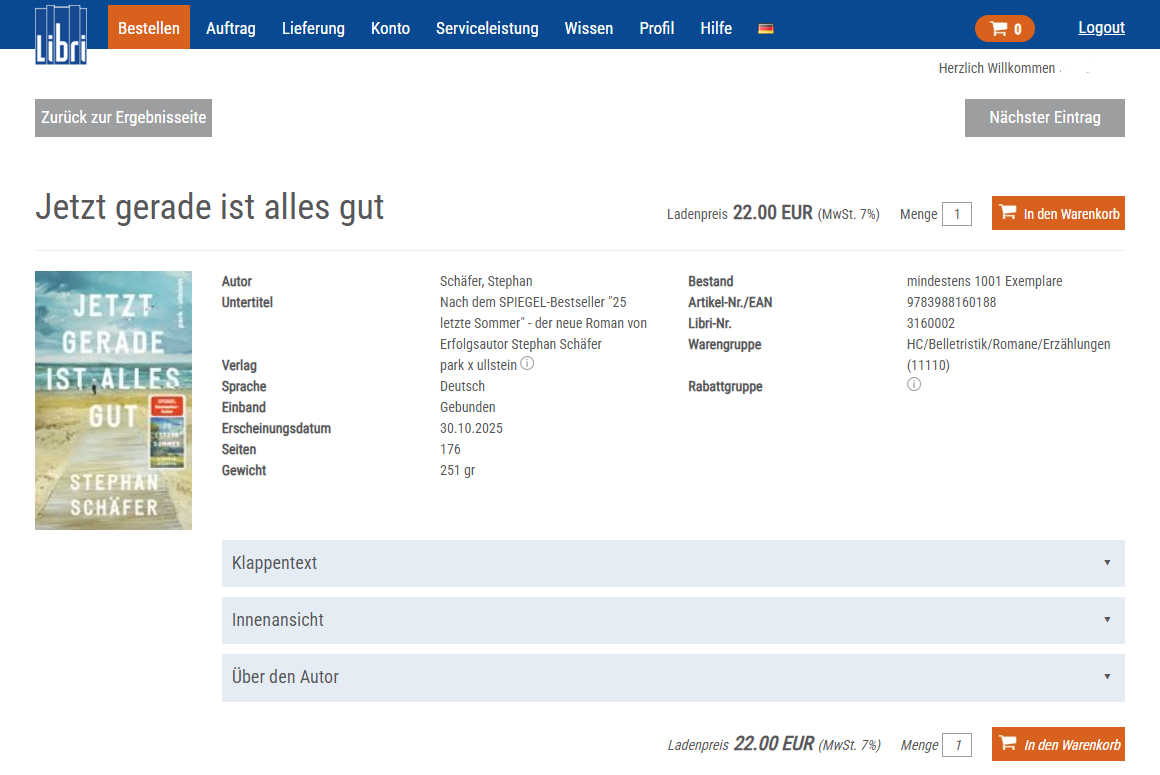Click the Libri logo icon
Image resolution: width=1160 pixels, height=775 pixels.
click(61, 34)
